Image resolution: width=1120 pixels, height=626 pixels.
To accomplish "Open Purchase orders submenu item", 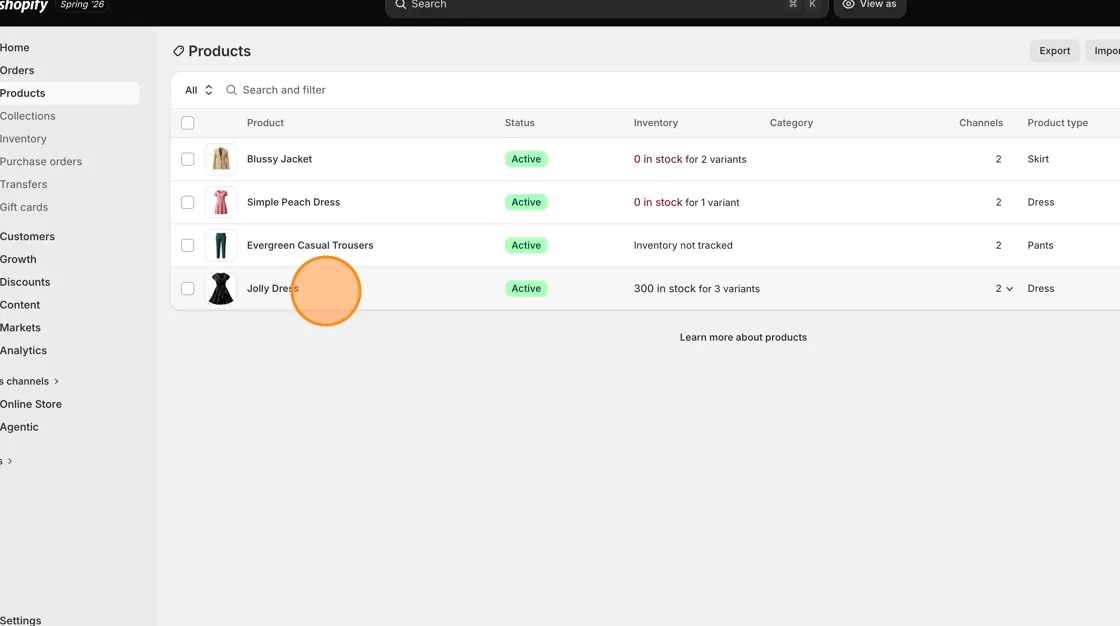I will click(41, 162).
